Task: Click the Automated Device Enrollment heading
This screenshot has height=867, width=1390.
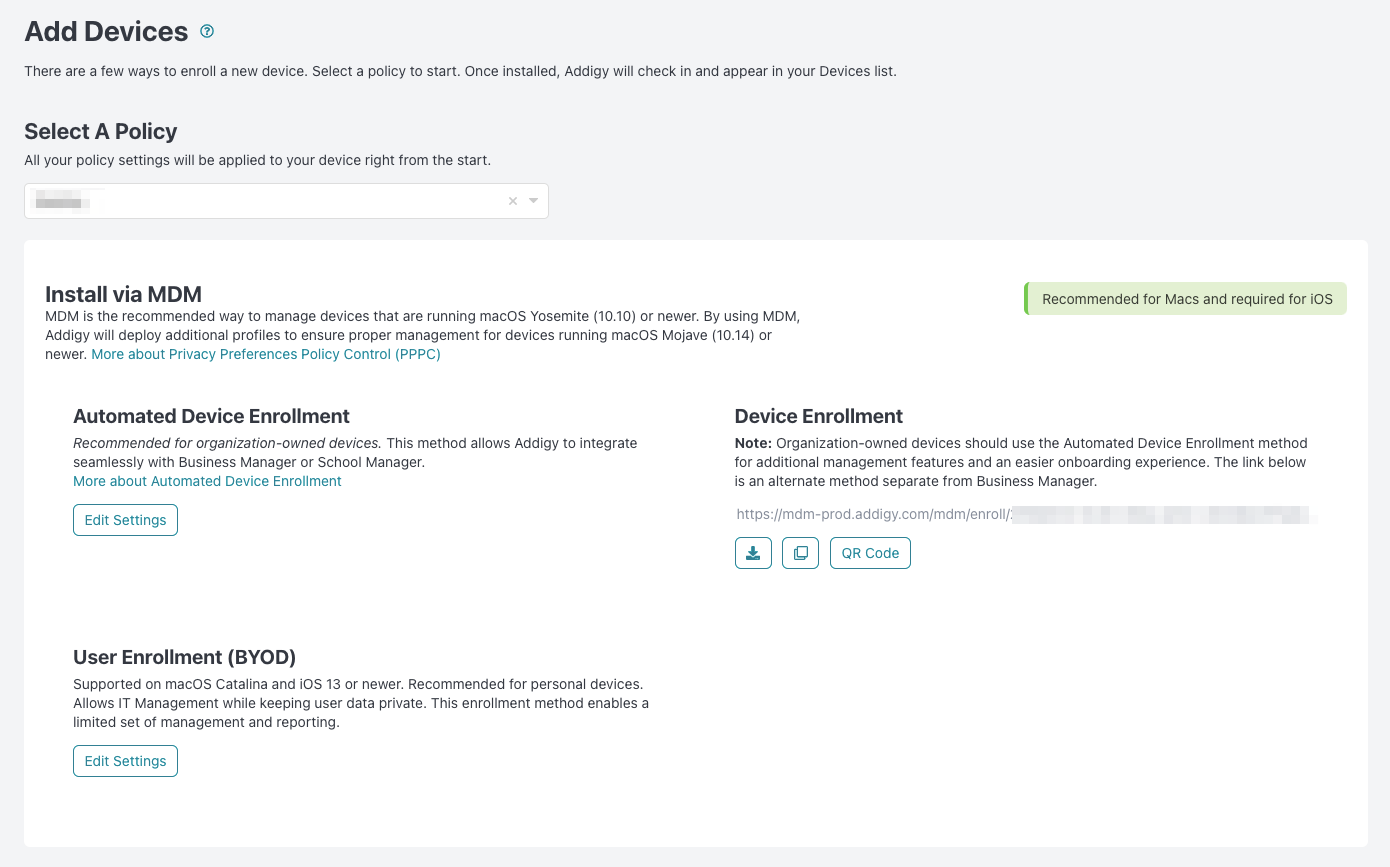Action: coord(211,416)
